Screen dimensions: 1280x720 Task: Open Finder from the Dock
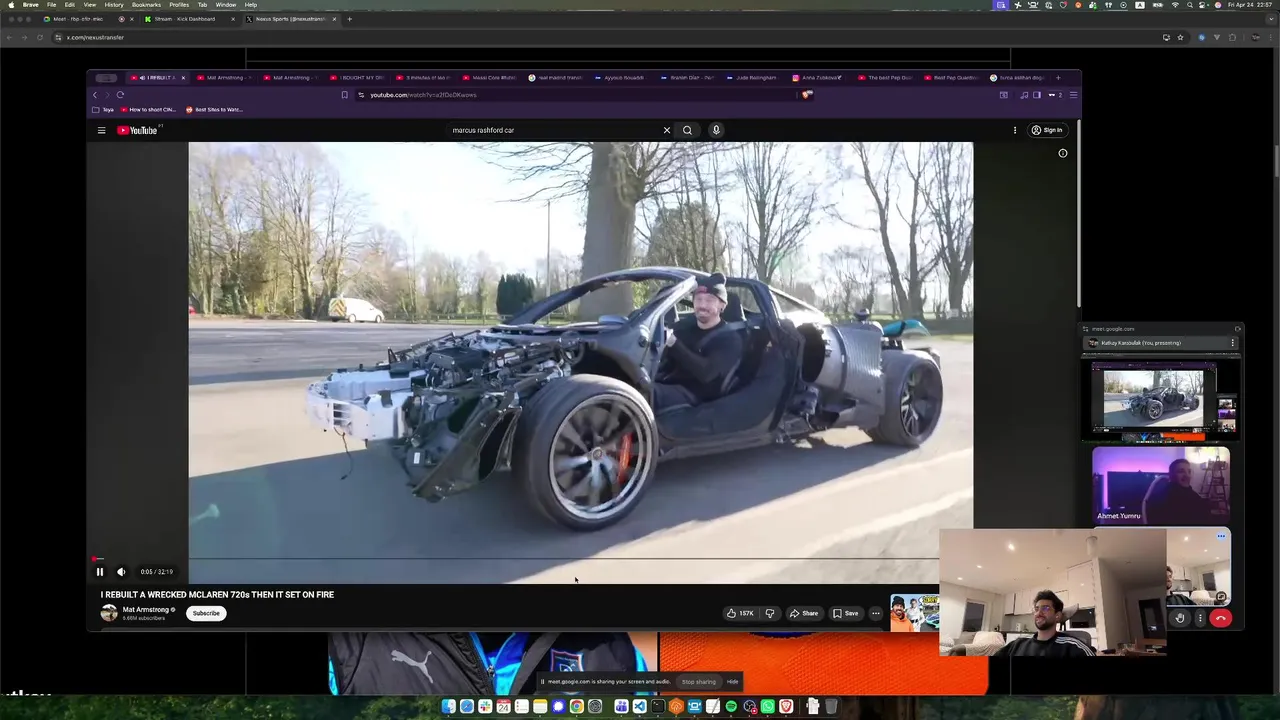coord(449,707)
